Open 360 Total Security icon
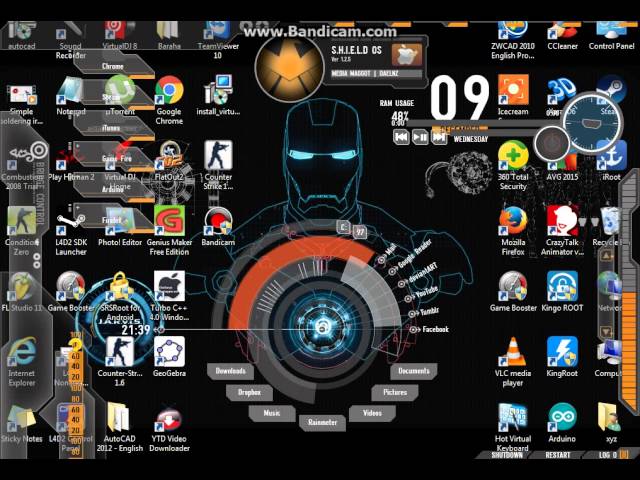 pos(513,156)
